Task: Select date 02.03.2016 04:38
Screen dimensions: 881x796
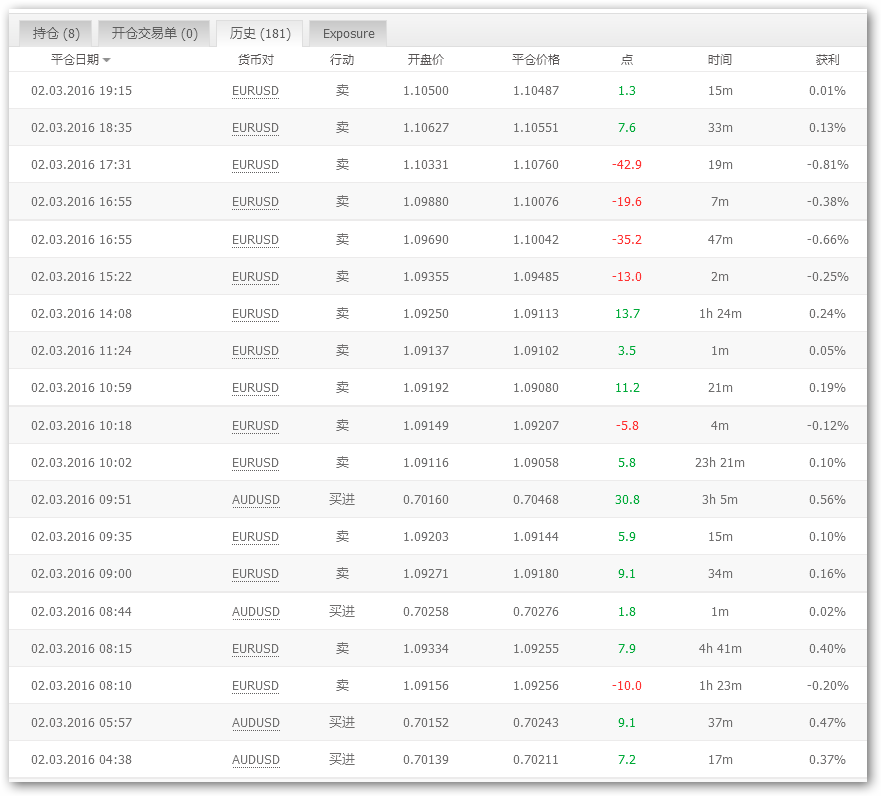Action: point(81,760)
